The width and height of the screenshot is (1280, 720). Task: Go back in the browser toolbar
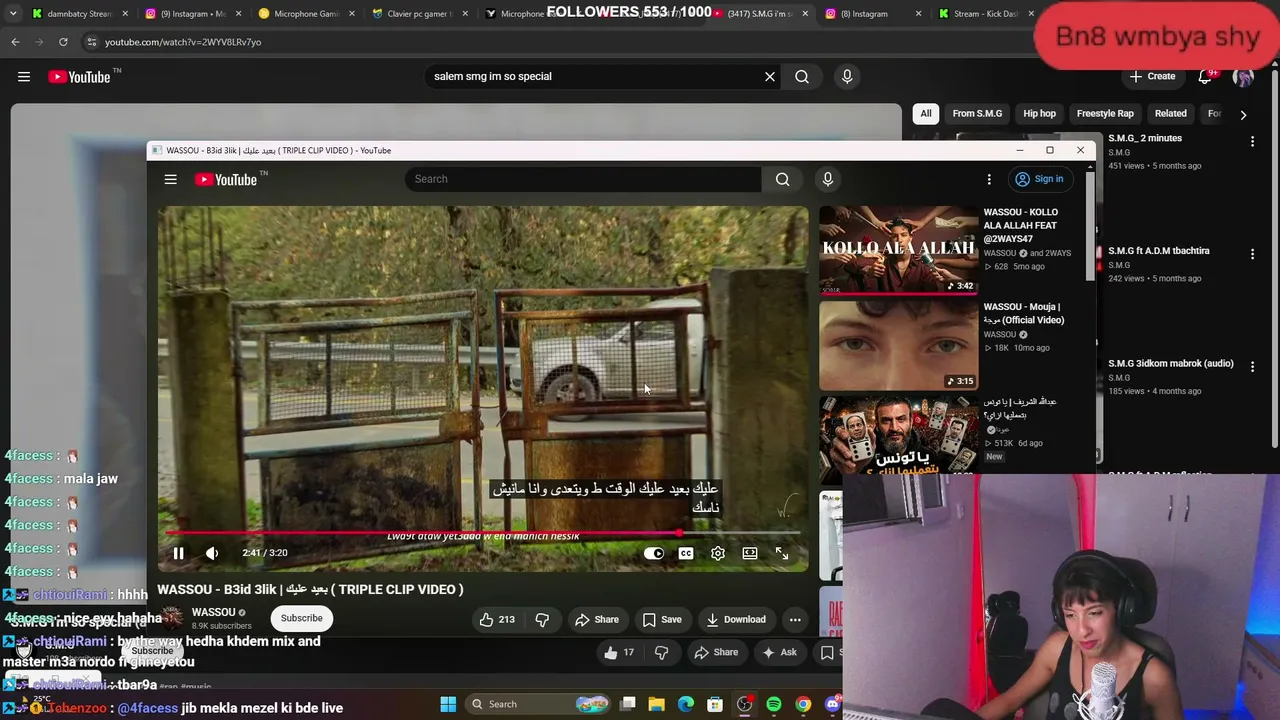(15, 42)
